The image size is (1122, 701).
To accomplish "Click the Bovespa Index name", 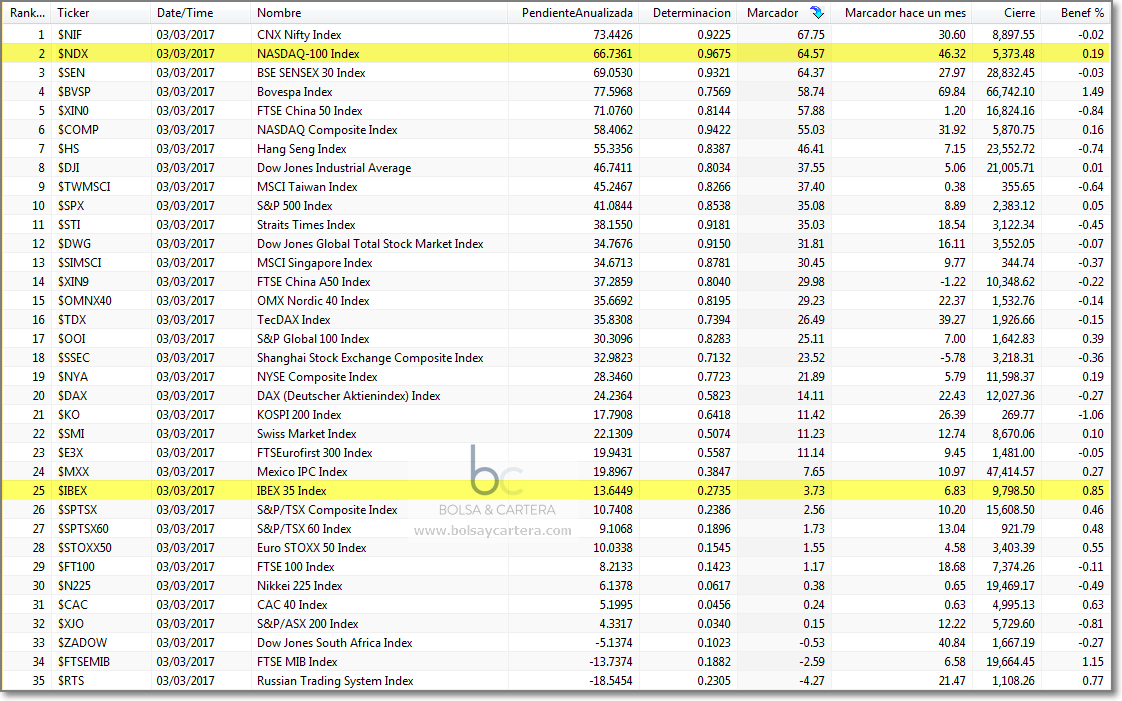I will pos(295,92).
